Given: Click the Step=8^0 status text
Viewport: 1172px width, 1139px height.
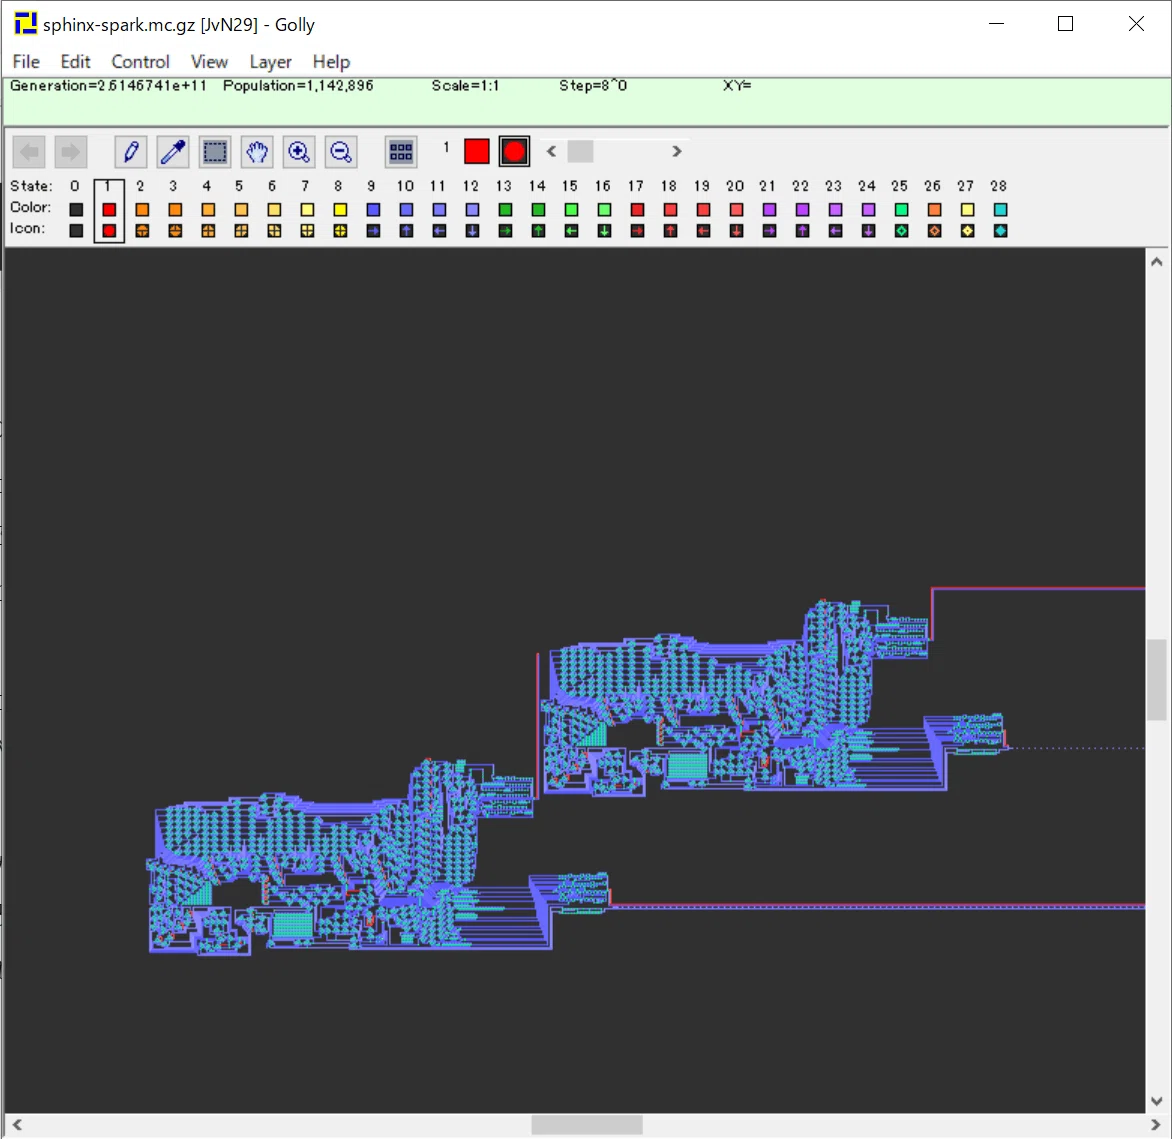Looking at the screenshot, I should (593, 86).
